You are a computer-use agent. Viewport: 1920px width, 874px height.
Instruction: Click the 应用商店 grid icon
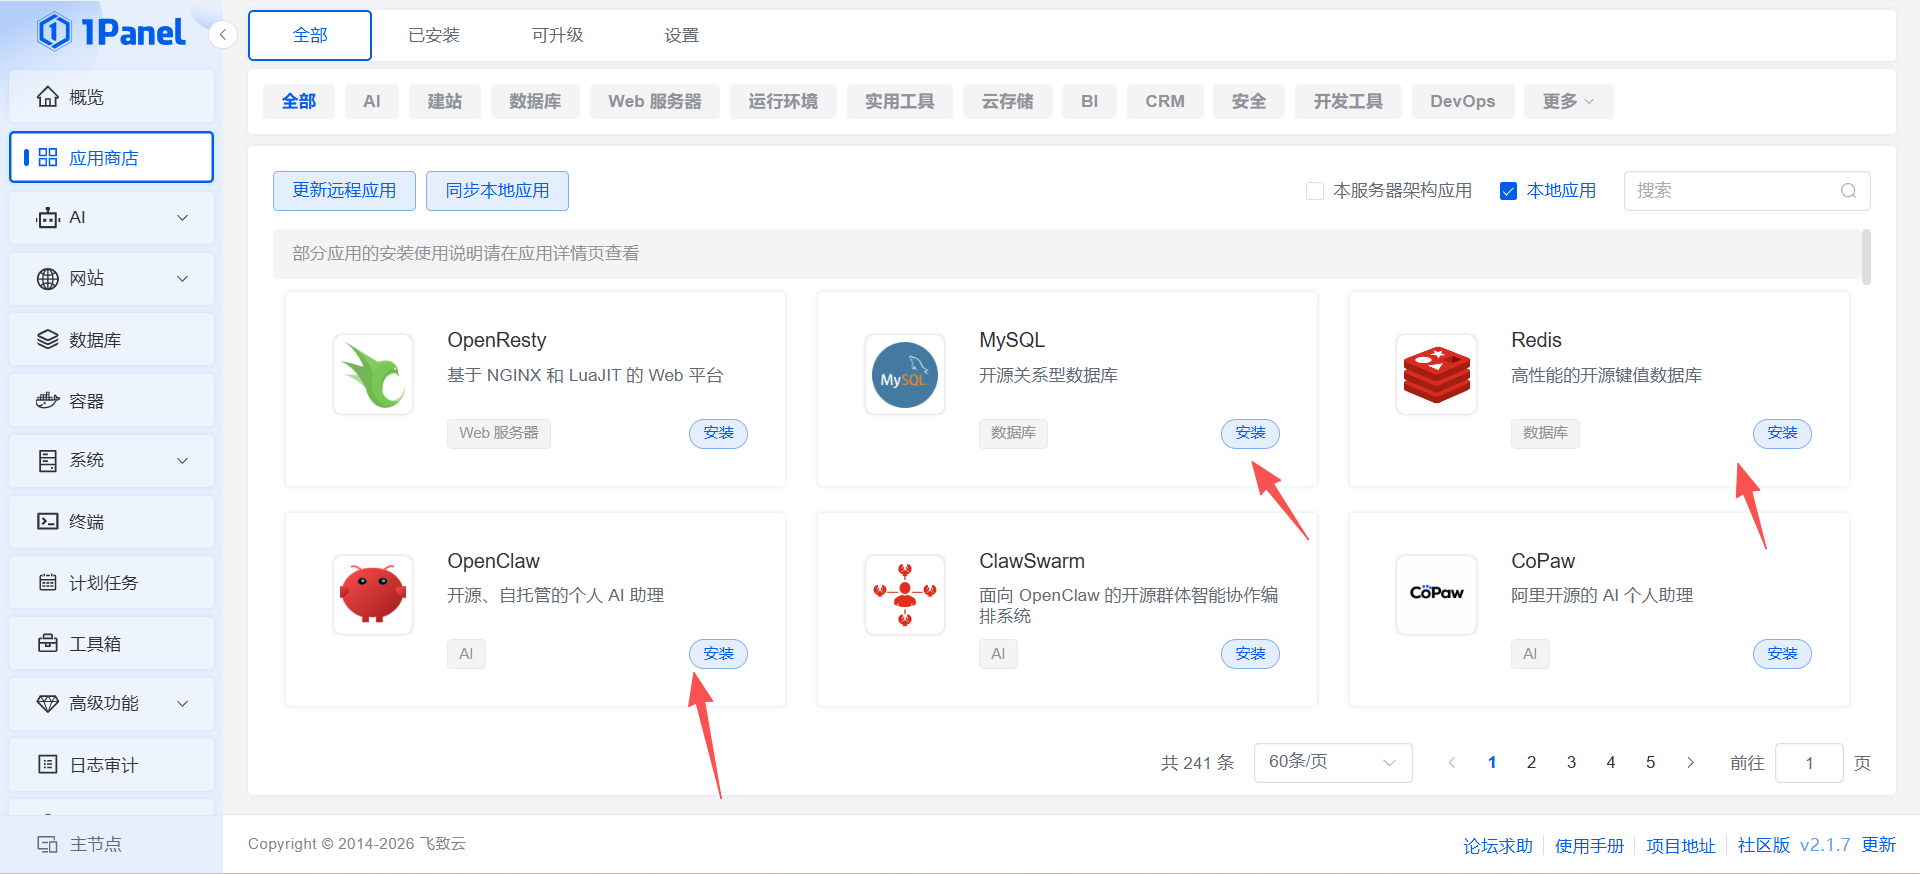tap(47, 157)
